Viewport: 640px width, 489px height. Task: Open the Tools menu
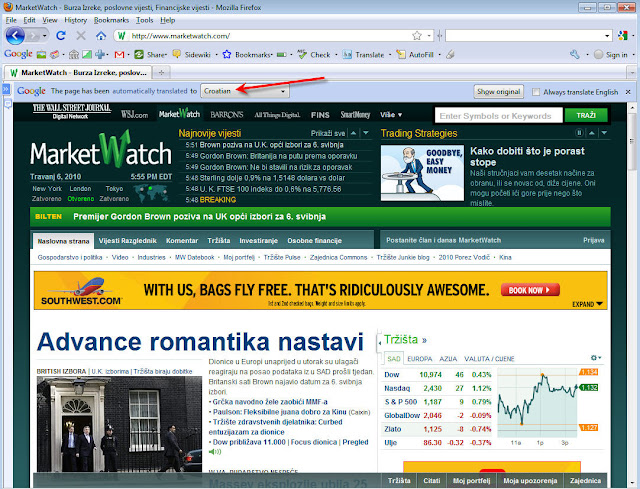144,20
